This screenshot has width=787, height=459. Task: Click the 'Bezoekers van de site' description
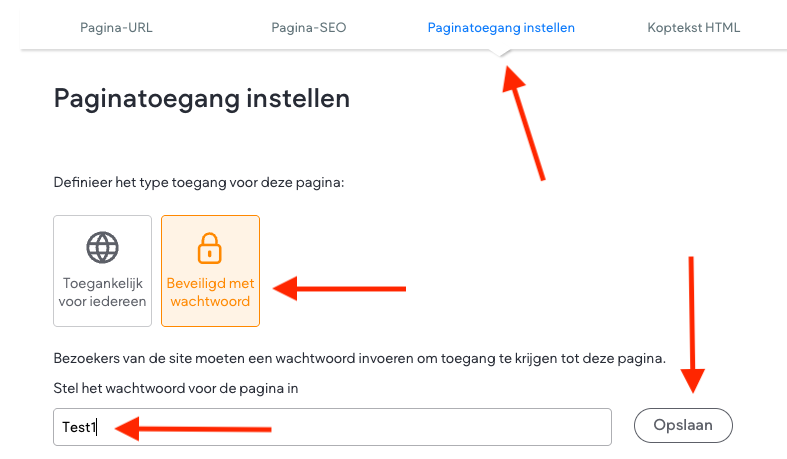pyautogui.click(x=359, y=358)
